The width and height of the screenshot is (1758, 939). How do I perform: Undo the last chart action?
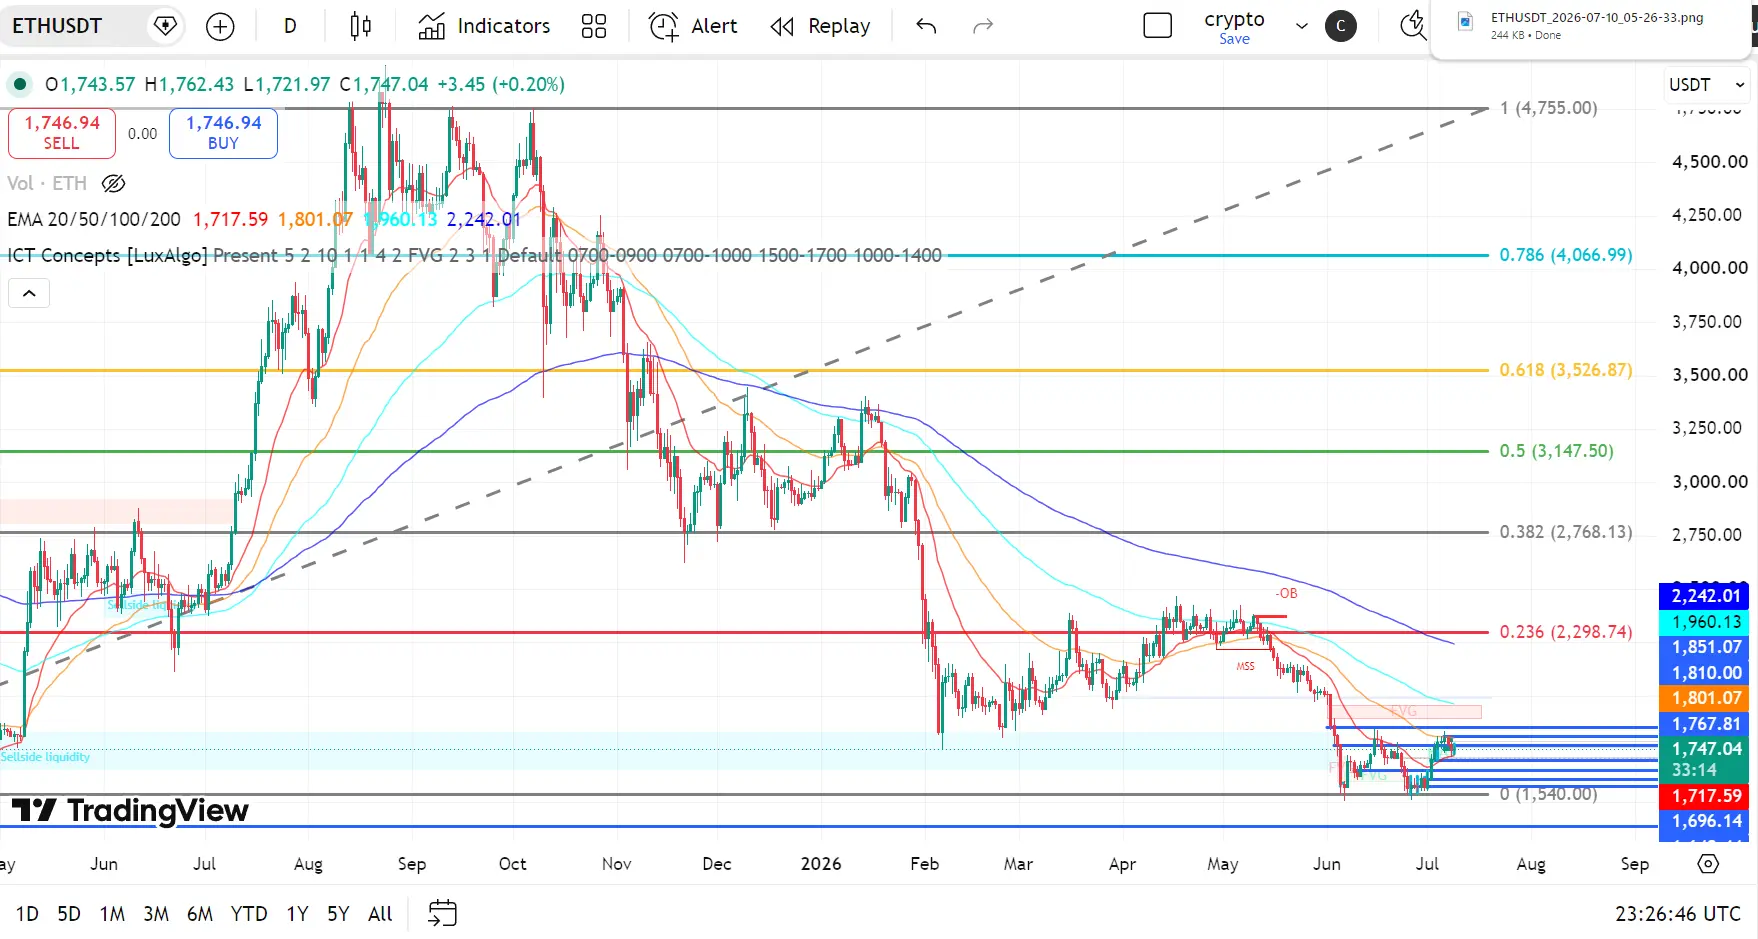tap(926, 27)
